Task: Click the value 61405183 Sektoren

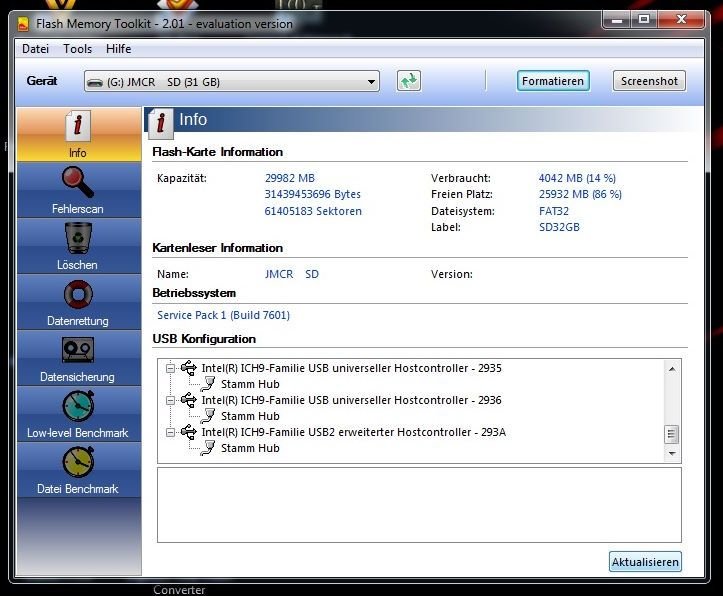Action: tap(313, 211)
